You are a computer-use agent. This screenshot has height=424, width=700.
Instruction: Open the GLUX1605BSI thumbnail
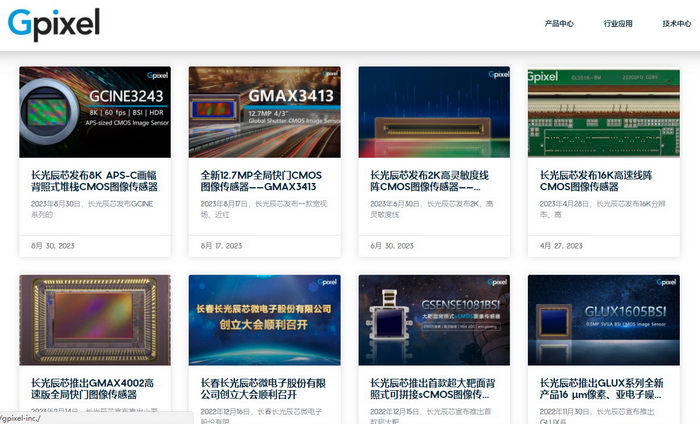pos(604,320)
